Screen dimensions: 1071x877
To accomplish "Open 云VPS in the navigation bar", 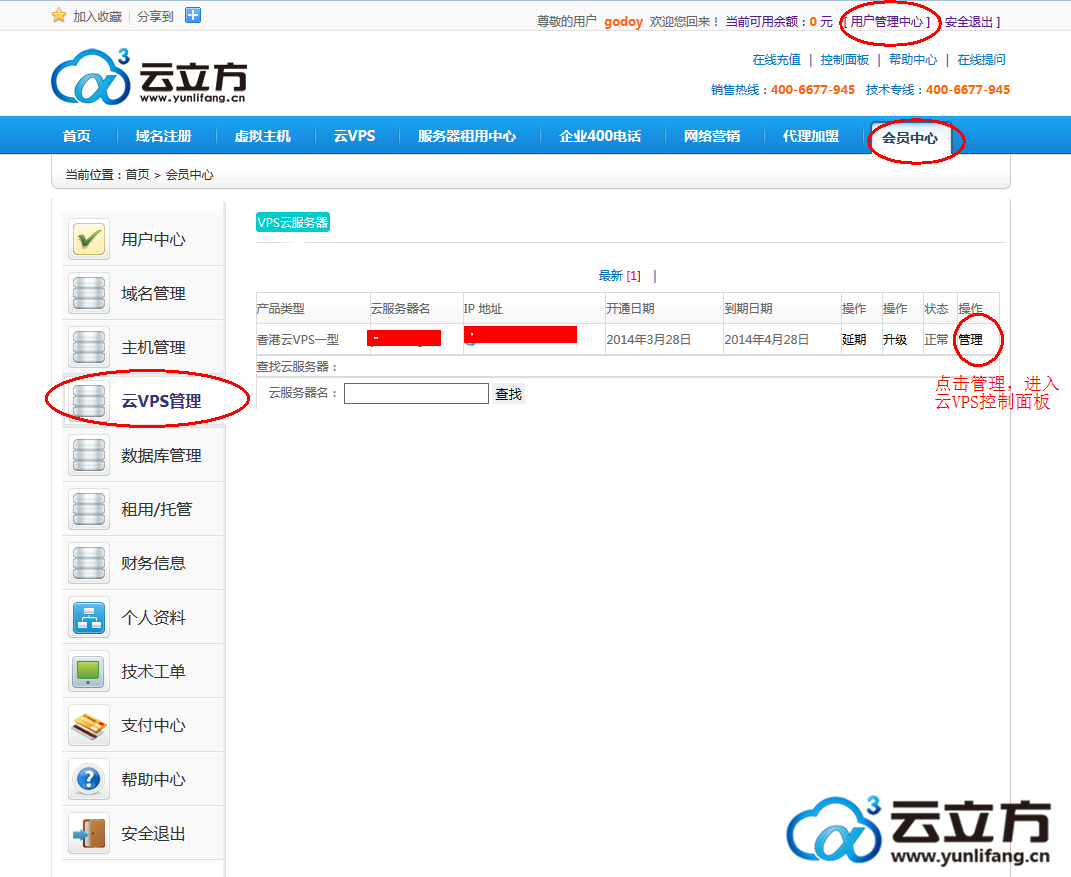I will tap(354, 136).
